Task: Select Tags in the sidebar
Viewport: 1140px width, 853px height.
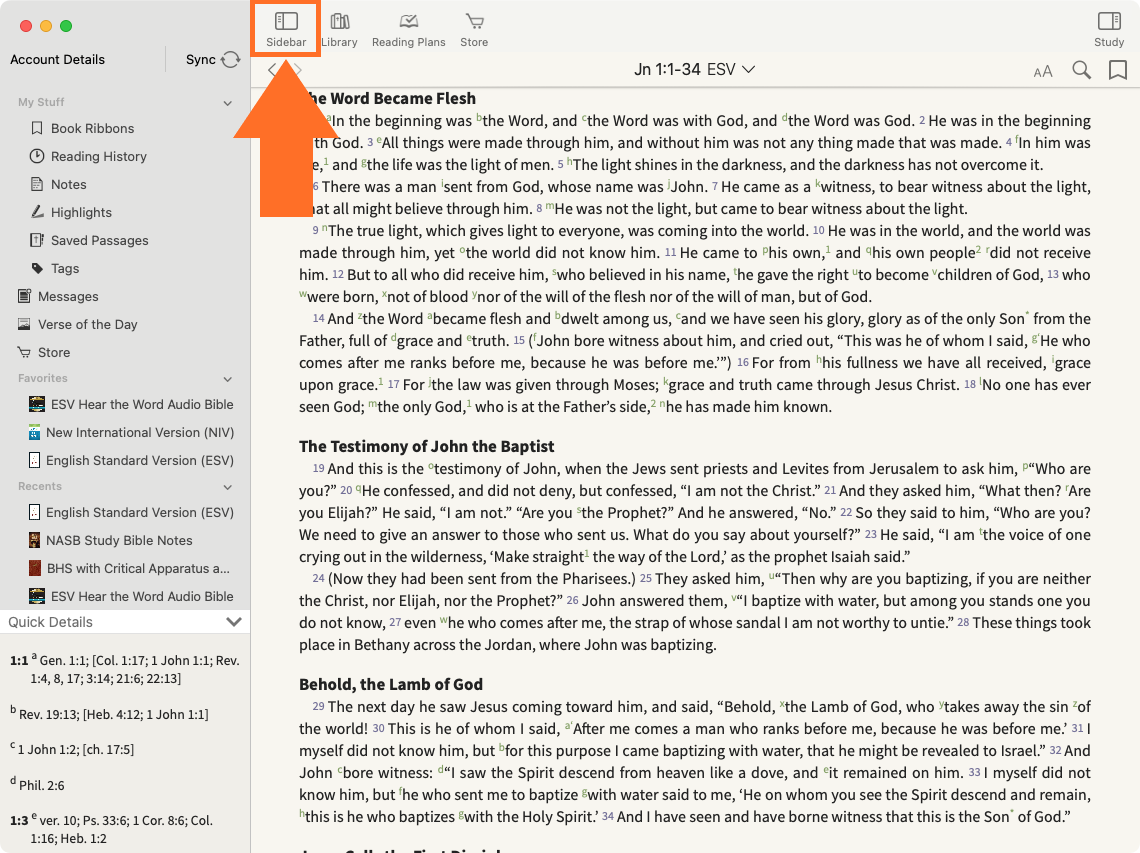Action: pyautogui.click(x=65, y=268)
